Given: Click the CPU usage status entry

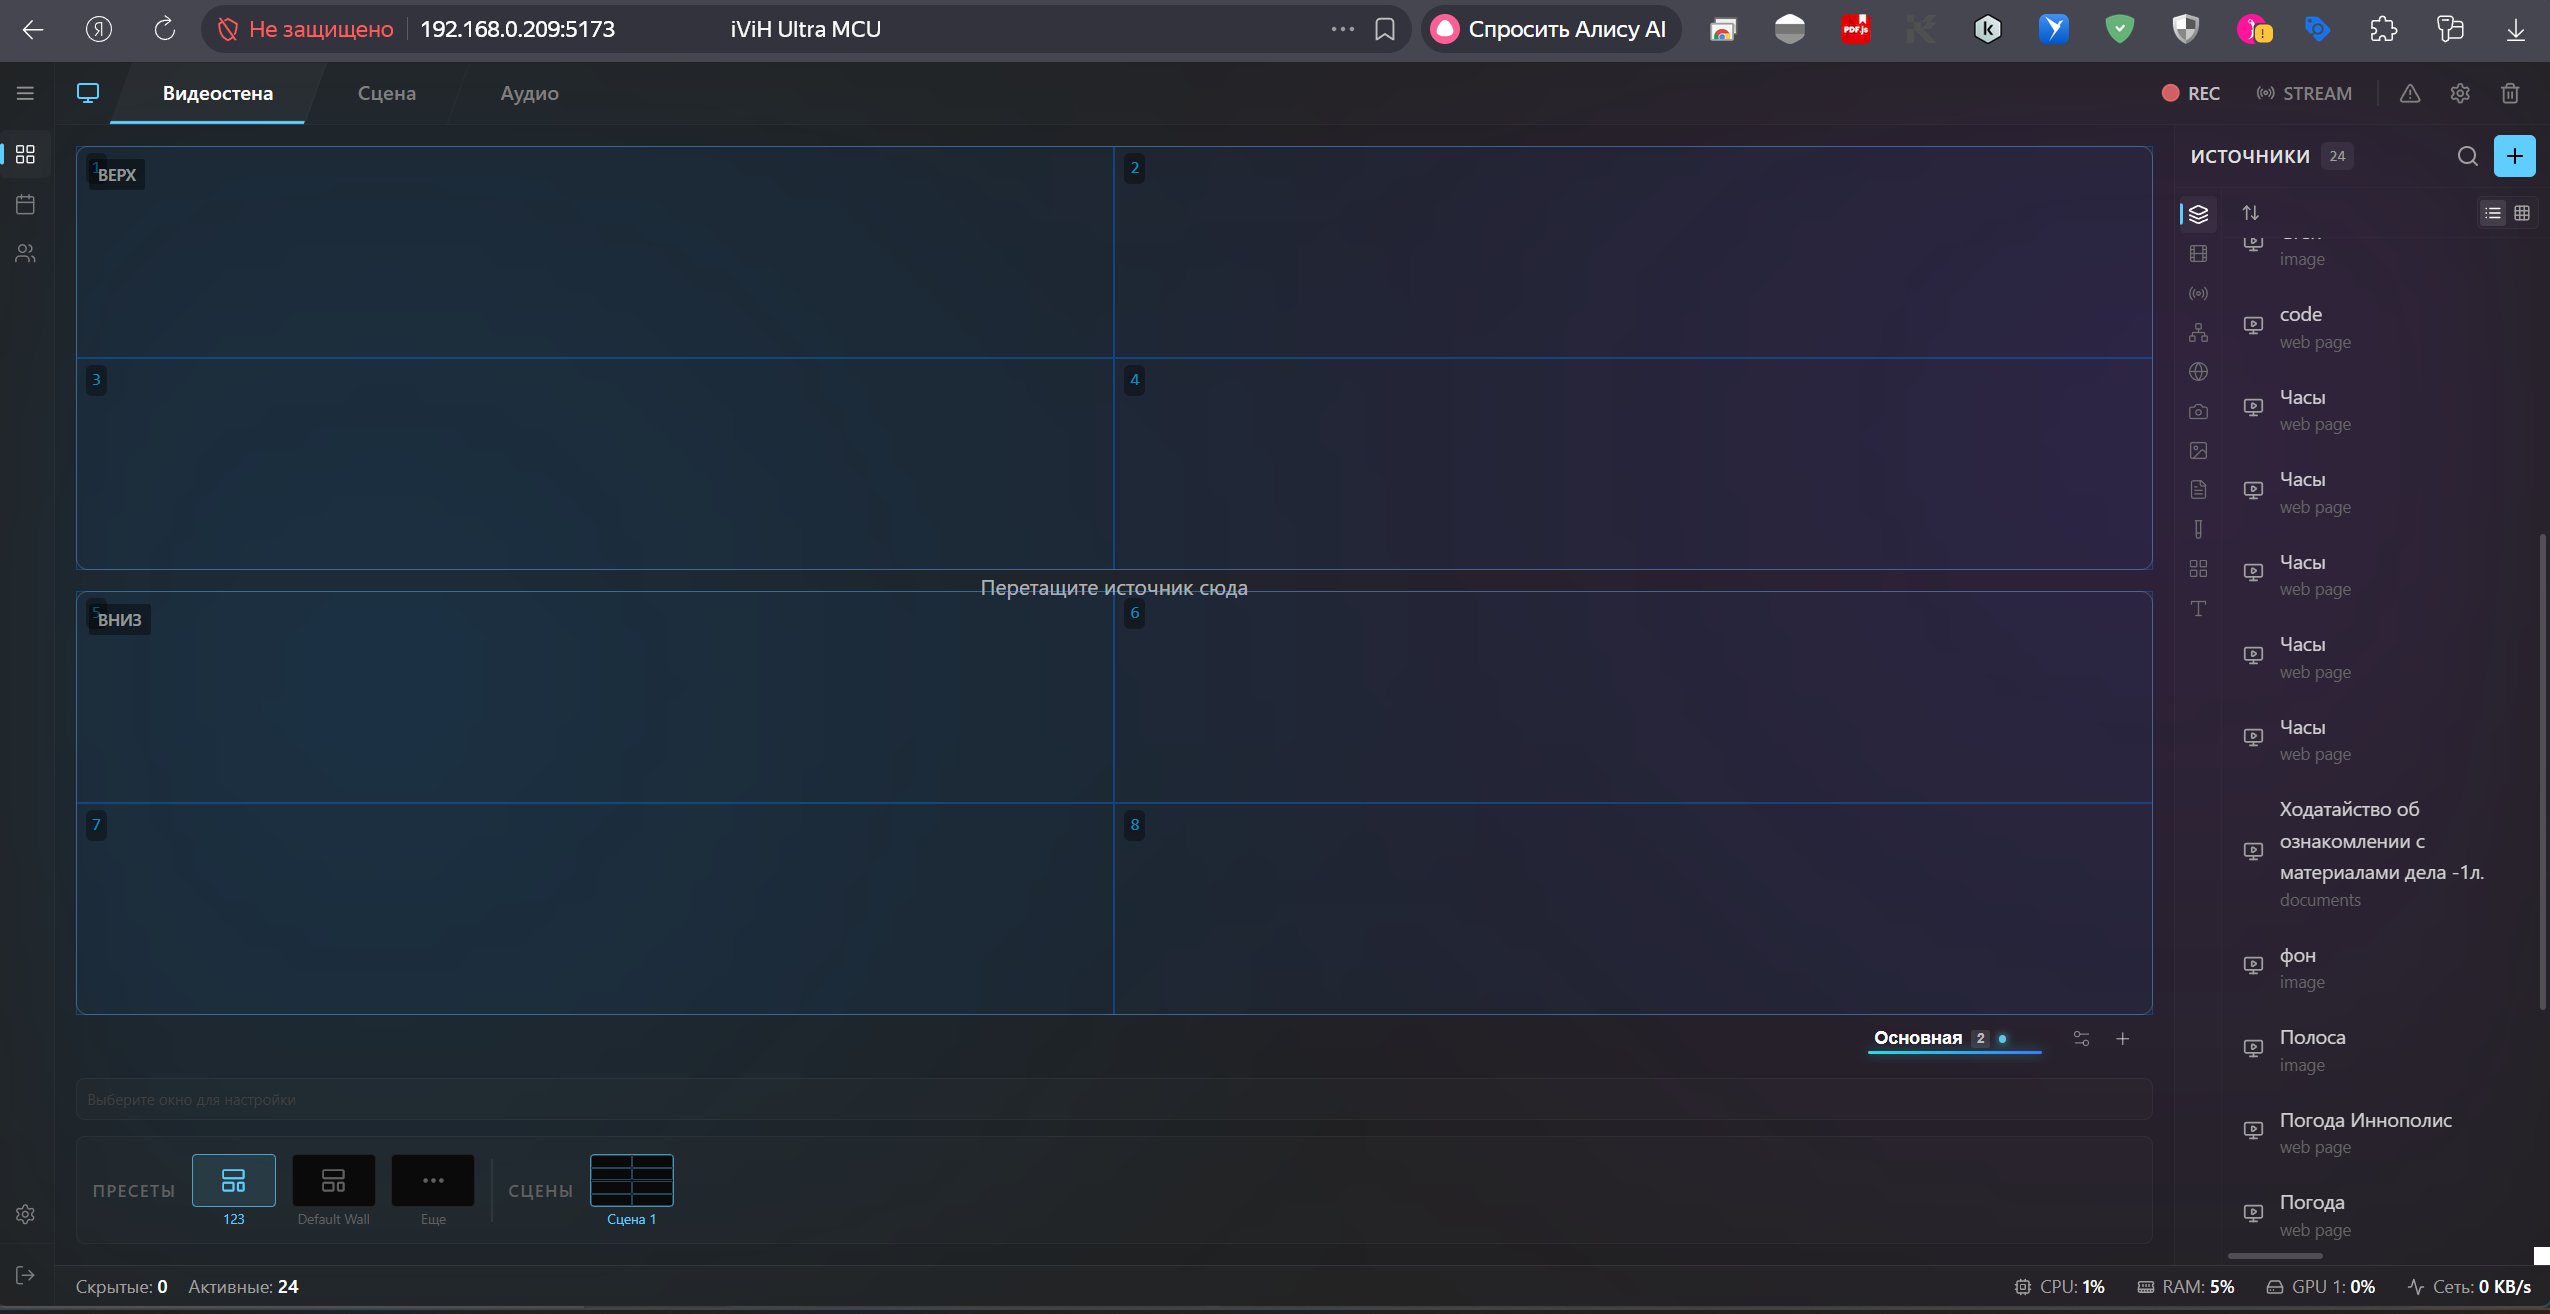Looking at the screenshot, I should (x=2059, y=1287).
